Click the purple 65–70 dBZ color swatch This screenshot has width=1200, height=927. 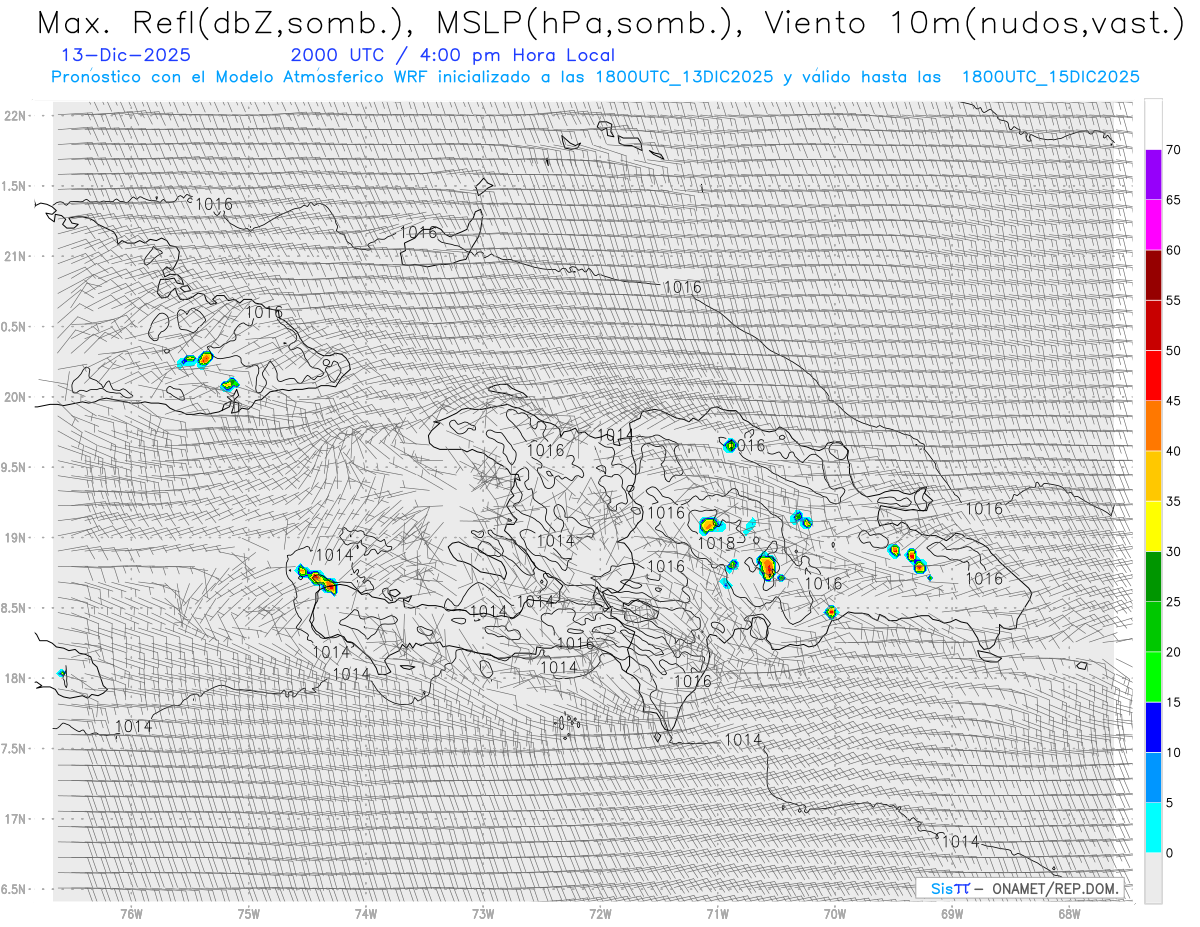point(1153,175)
